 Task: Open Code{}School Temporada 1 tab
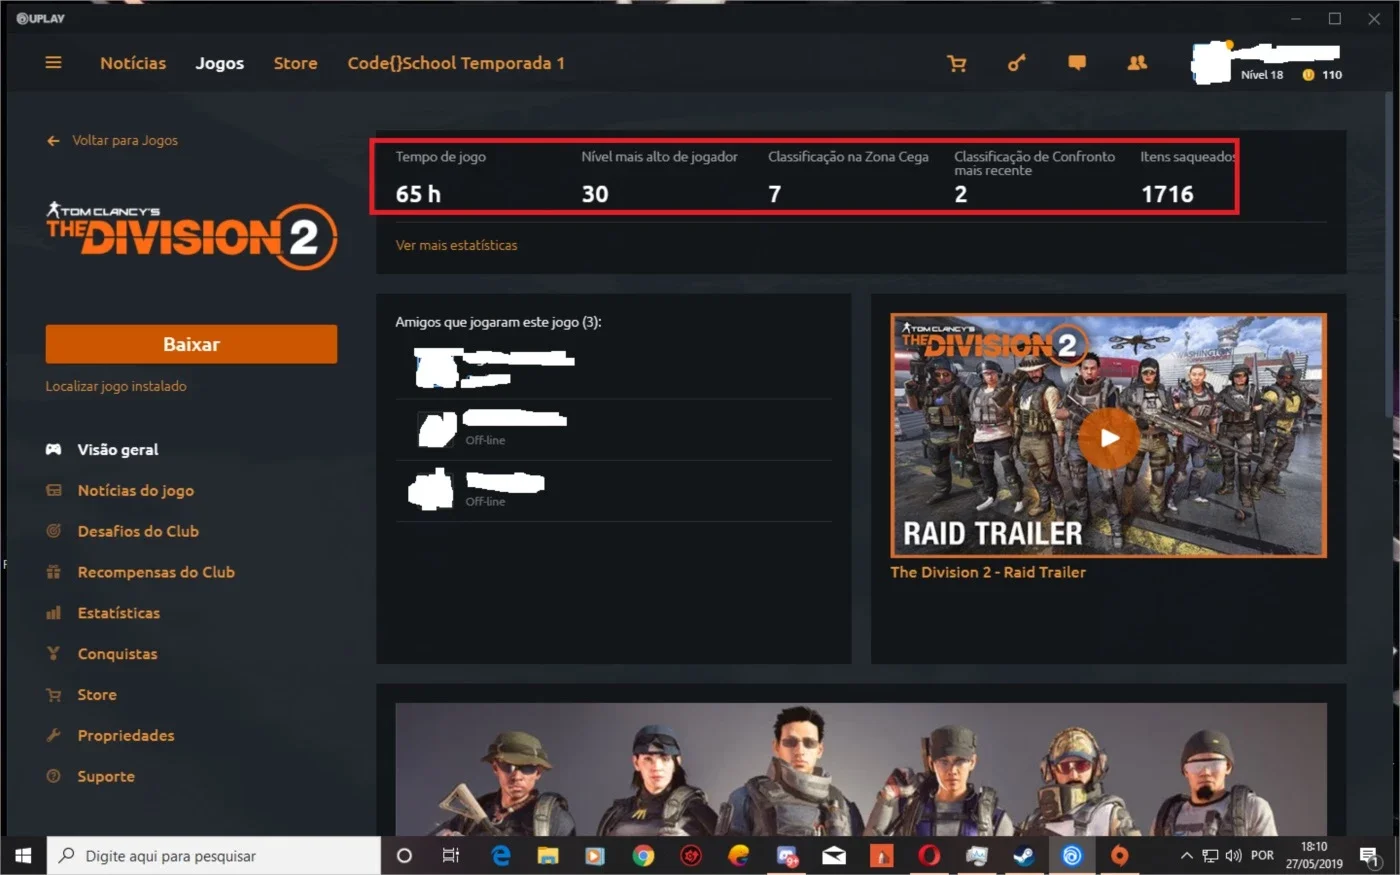(x=456, y=63)
